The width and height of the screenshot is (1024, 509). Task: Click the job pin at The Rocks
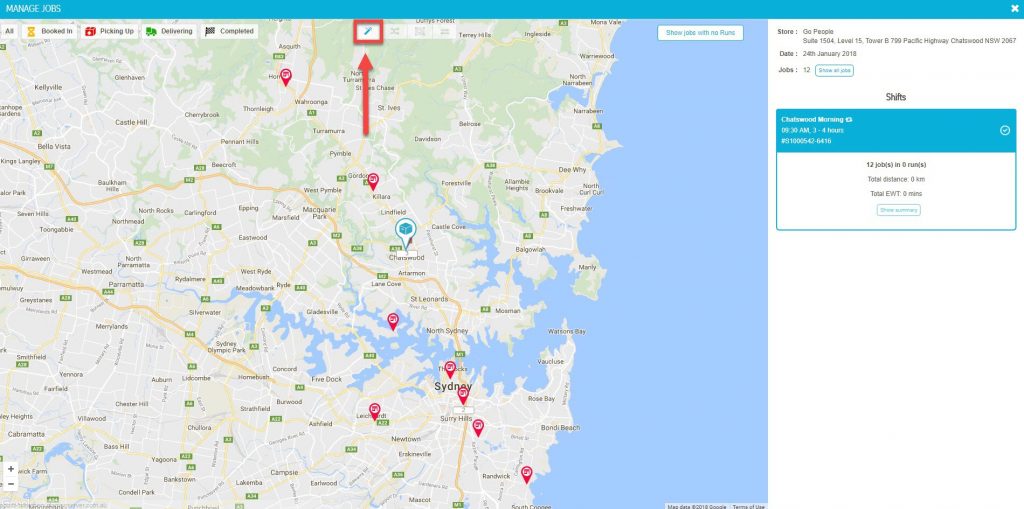point(449,369)
